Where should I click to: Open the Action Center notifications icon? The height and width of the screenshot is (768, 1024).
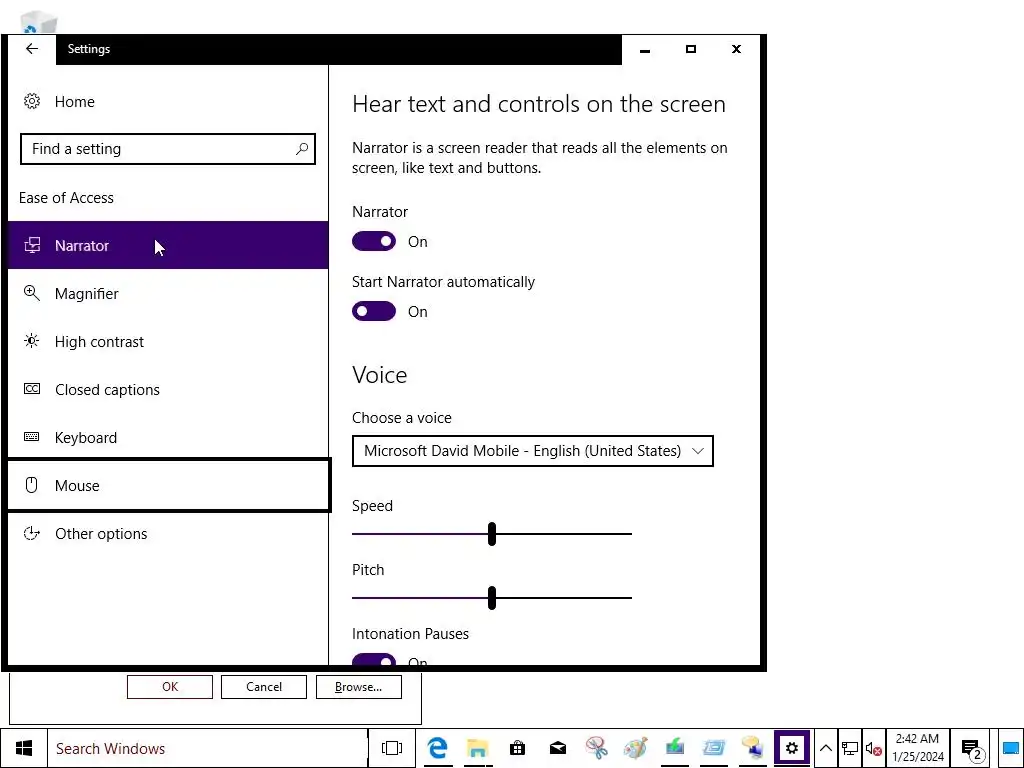pos(971,748)
